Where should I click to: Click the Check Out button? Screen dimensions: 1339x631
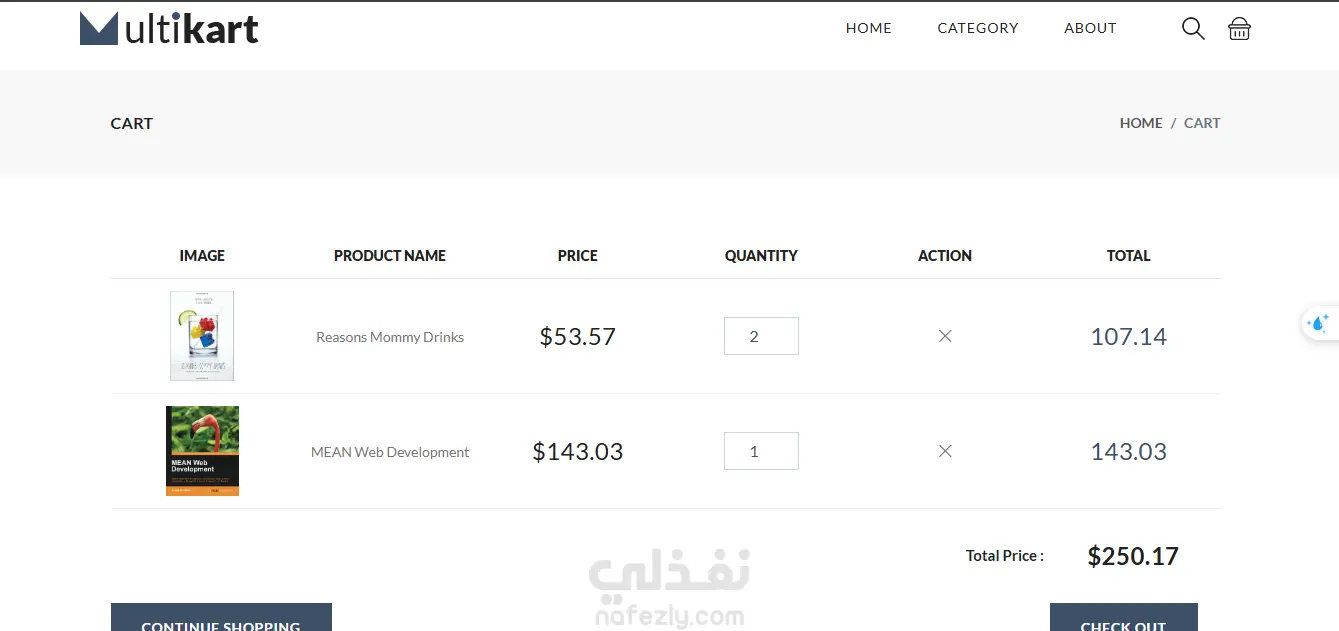pyautogui.click(x=1123, y=617)
